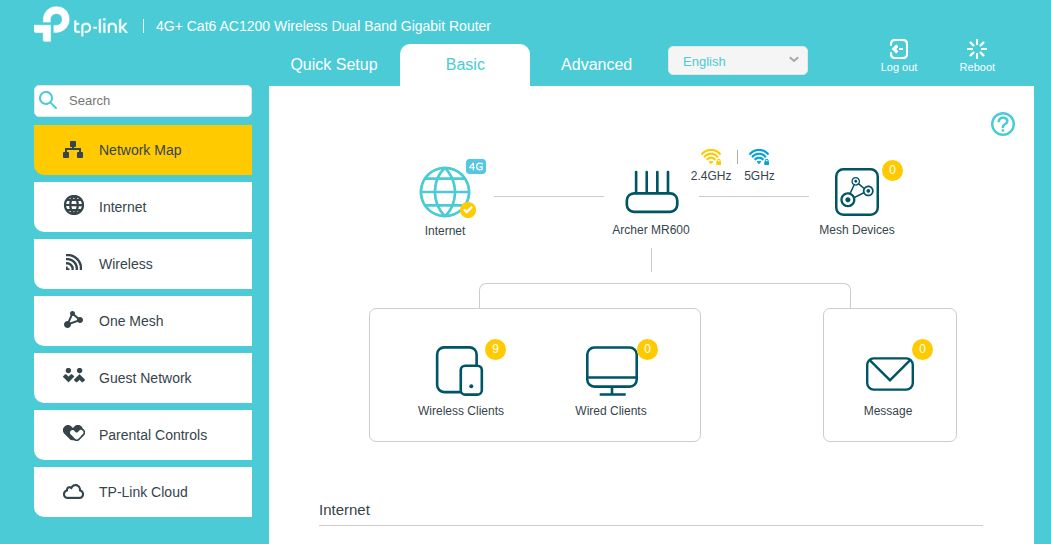Open the Message envelope icon
Viewport: 1051px width, 544px height.
(889, 374)
